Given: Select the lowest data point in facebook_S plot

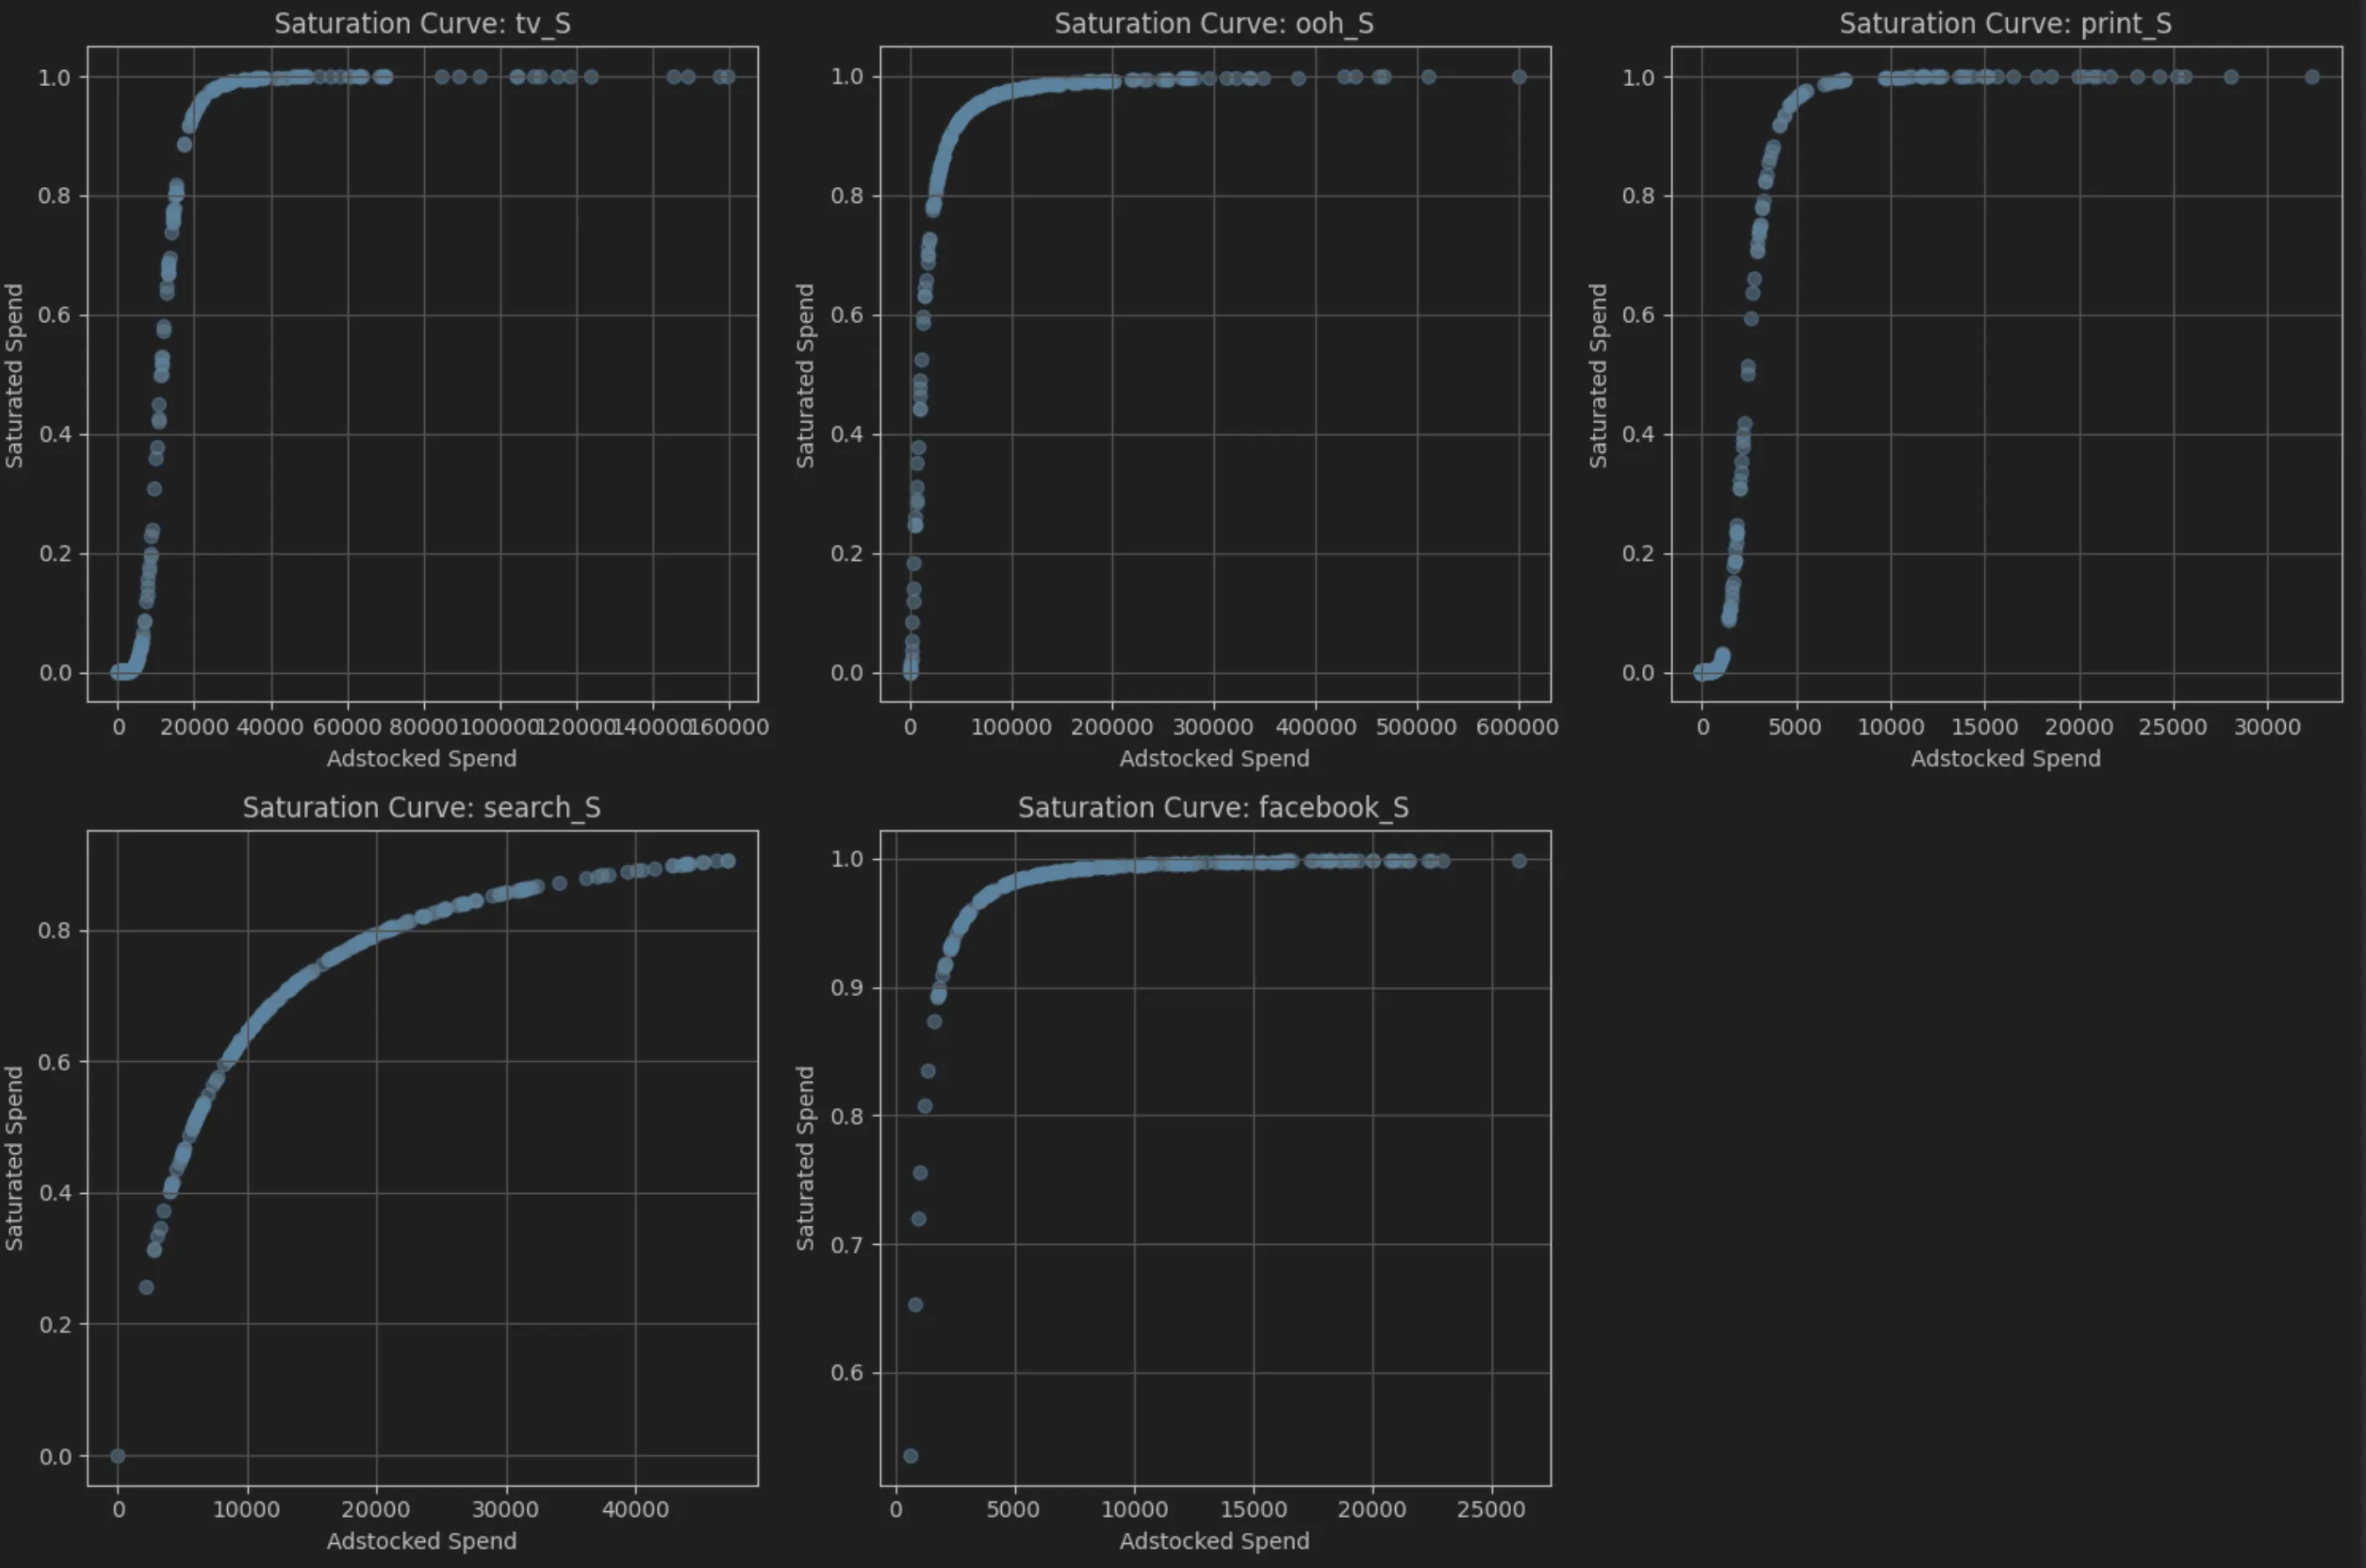Looking at the screenshot, I should (910, 1455).
